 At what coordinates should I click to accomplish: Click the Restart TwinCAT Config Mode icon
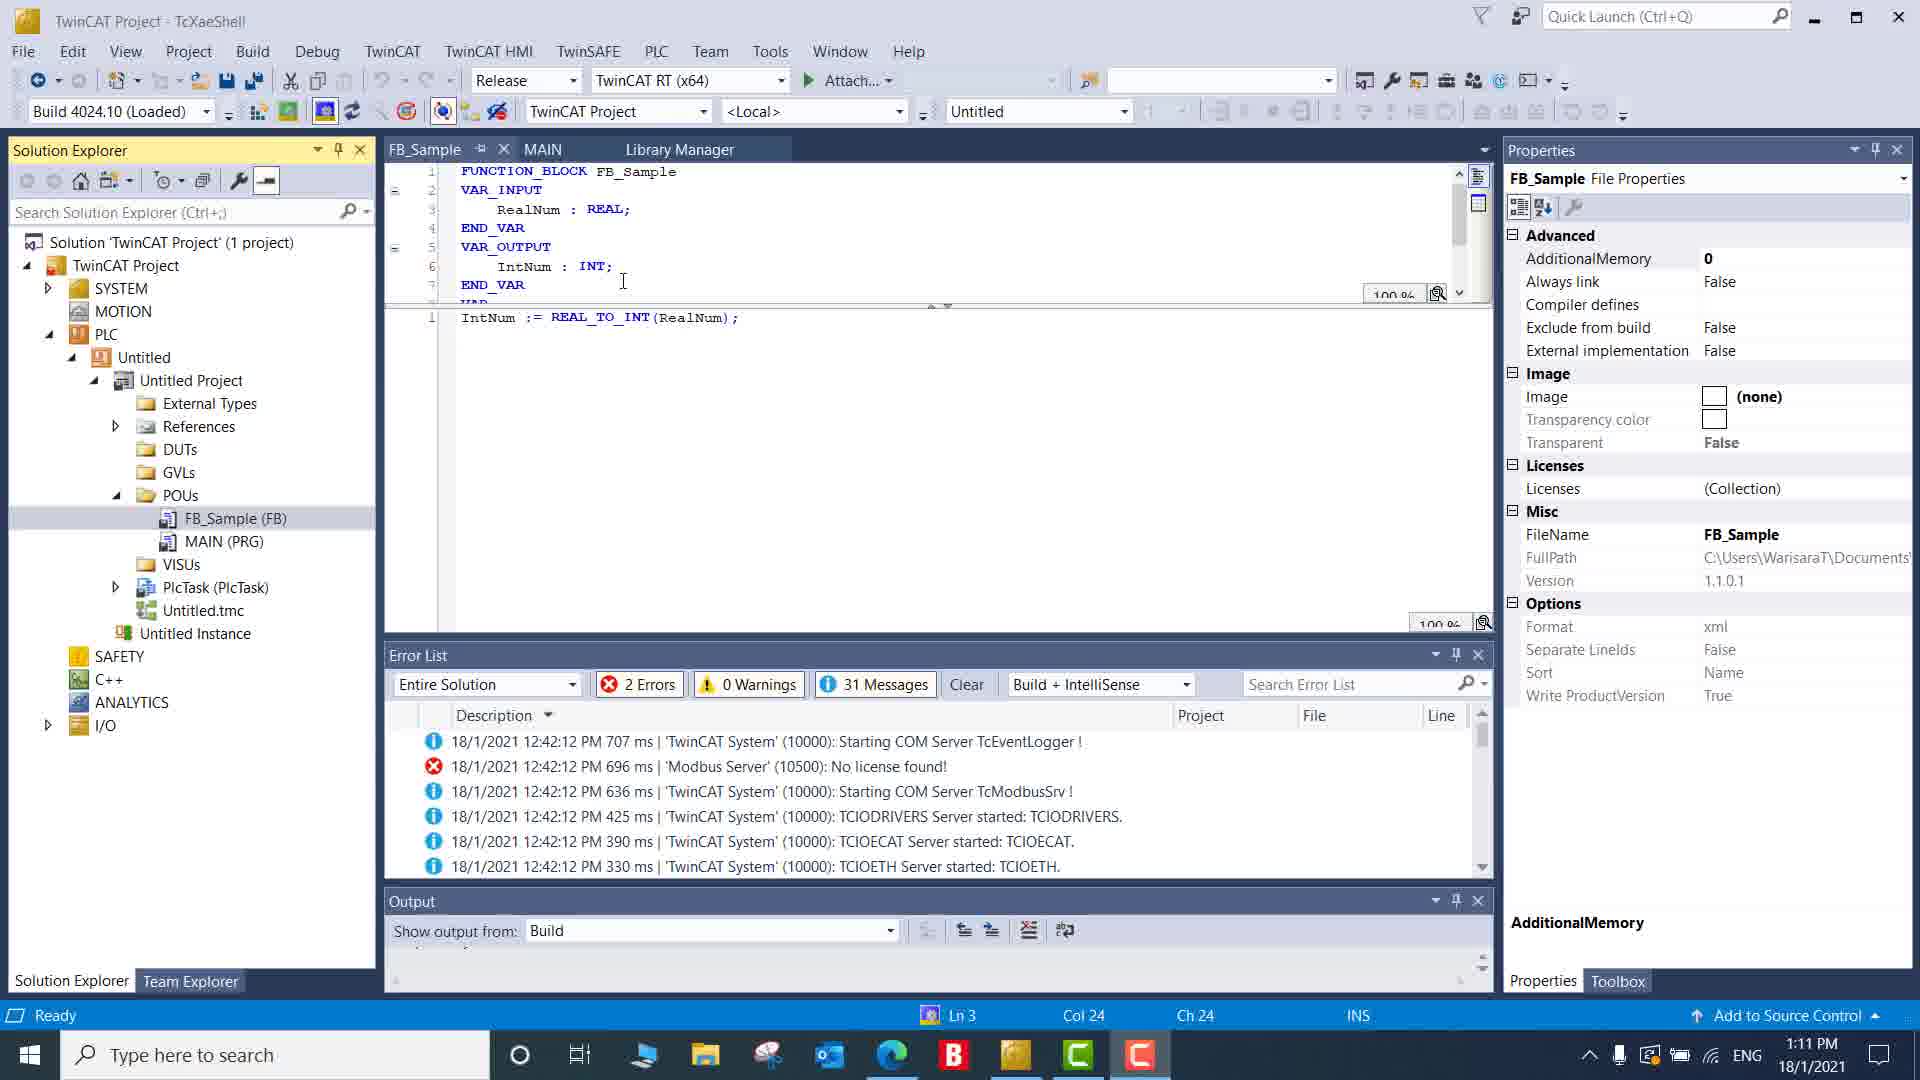click(325, 112)
